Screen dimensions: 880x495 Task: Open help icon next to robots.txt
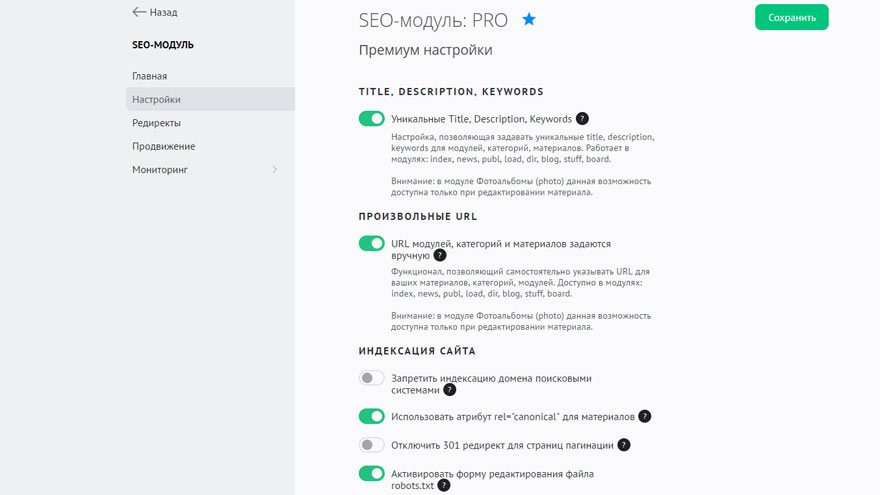(x=443, y=485)
